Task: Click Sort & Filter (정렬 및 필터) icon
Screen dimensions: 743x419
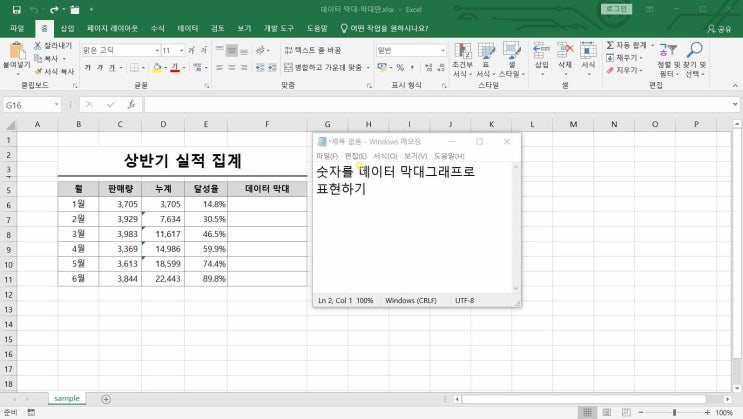Action: 667,50
